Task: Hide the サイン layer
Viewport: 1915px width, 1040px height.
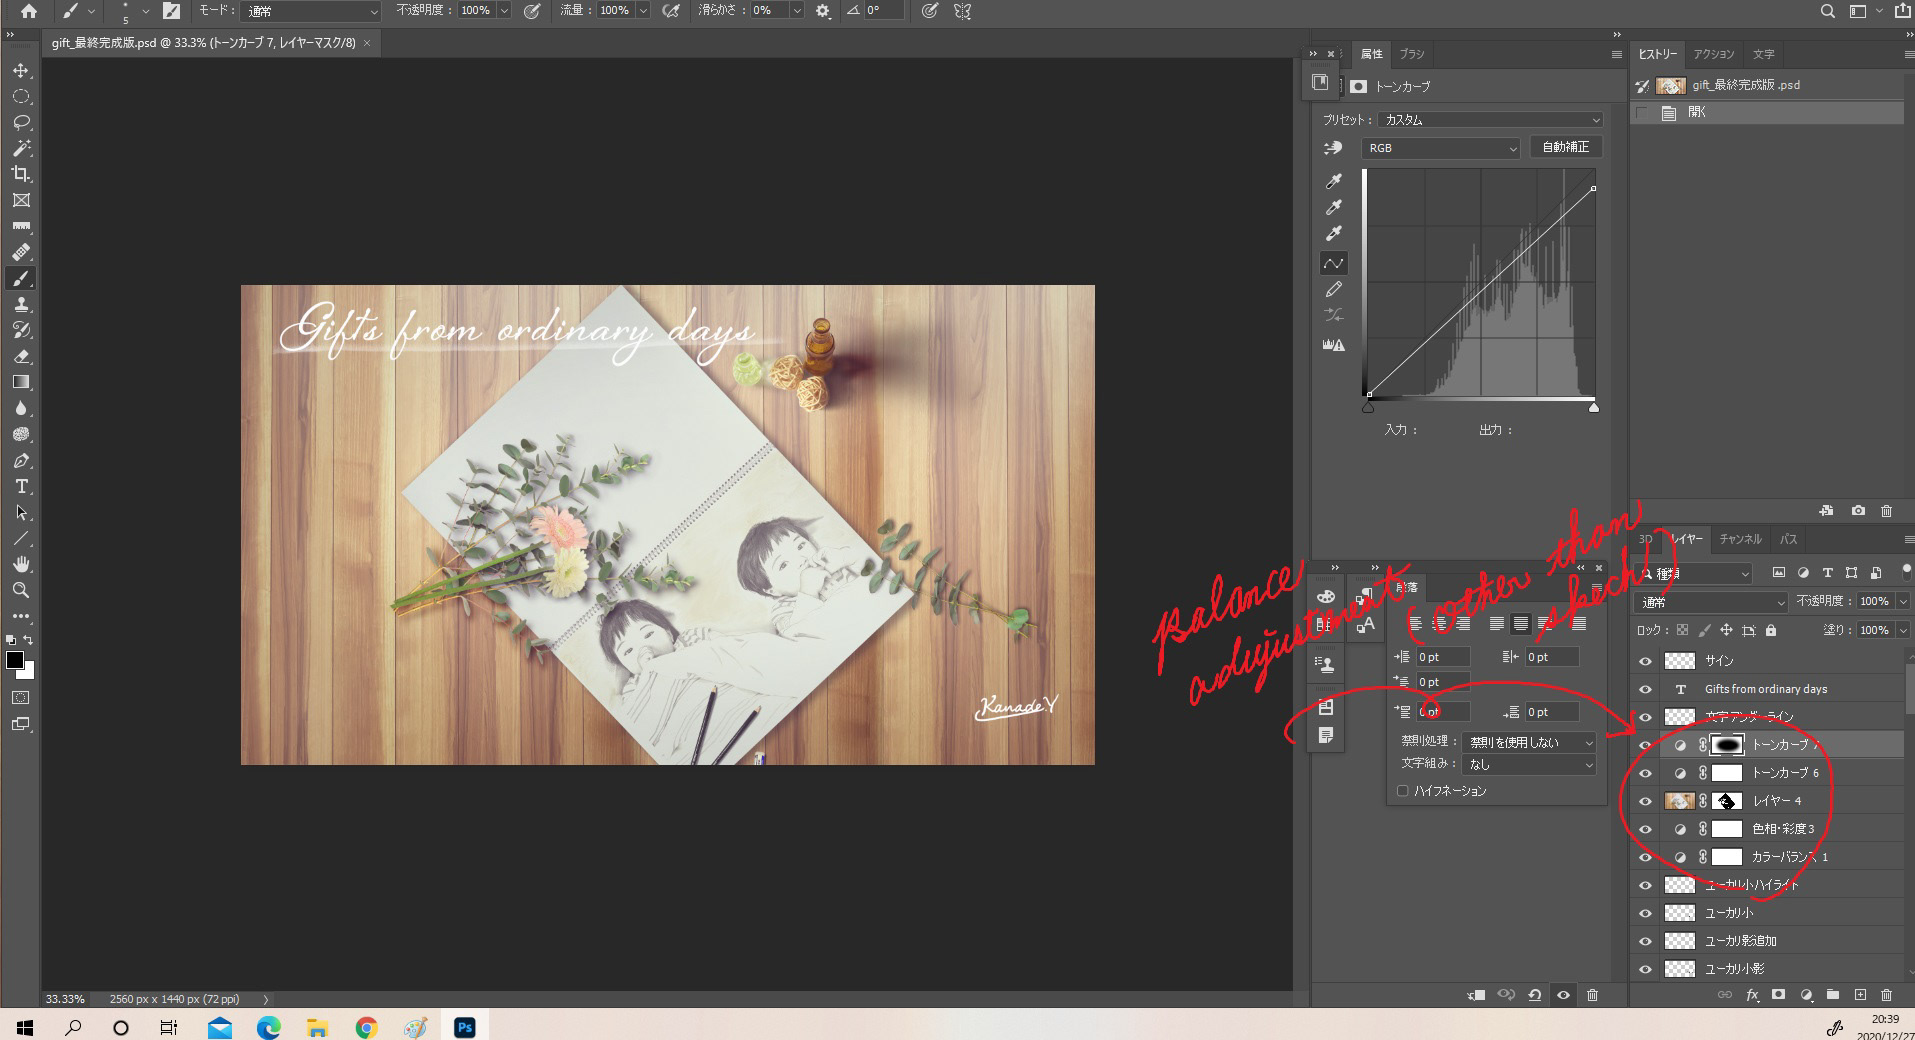Action: point(1645,661)
